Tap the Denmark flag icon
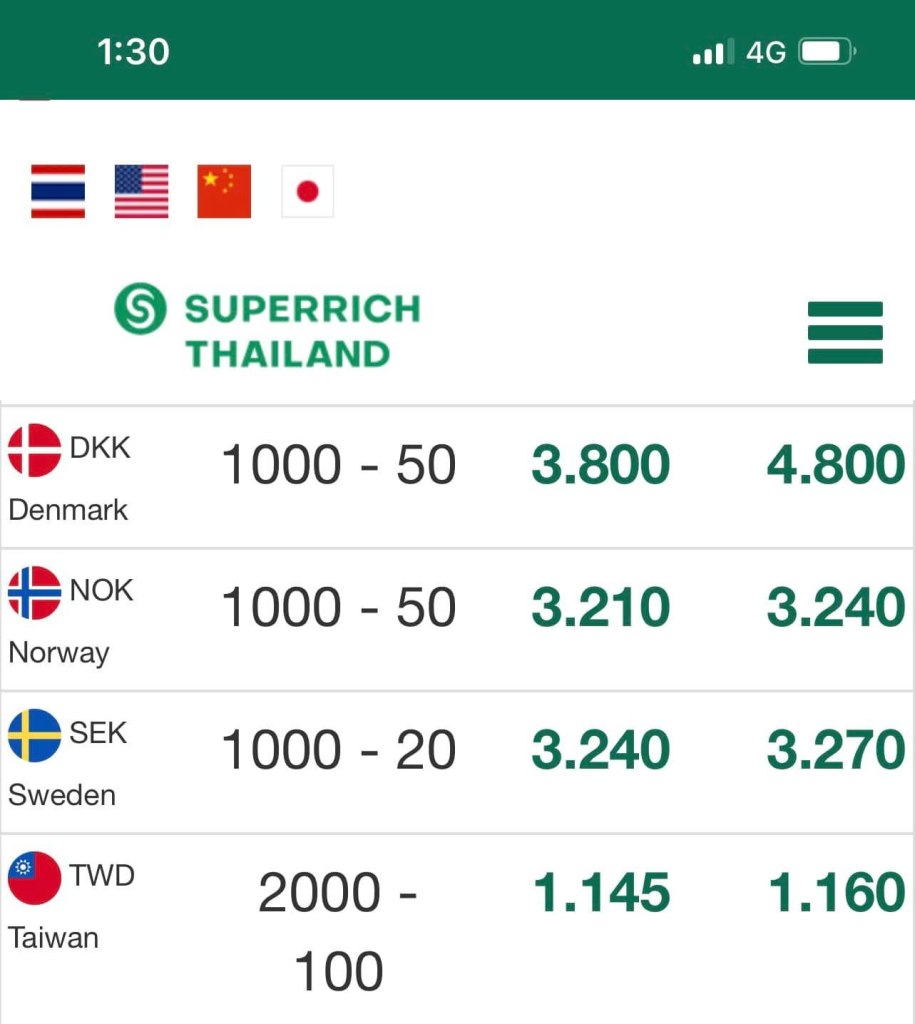Screen dimensions: 915x1024 pyautogui.click(x=34, y=450)
